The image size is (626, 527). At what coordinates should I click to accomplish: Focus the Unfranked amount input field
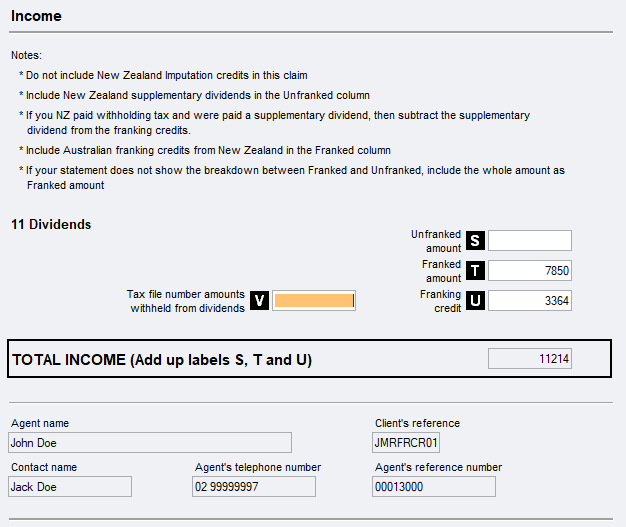coord(529,241)
